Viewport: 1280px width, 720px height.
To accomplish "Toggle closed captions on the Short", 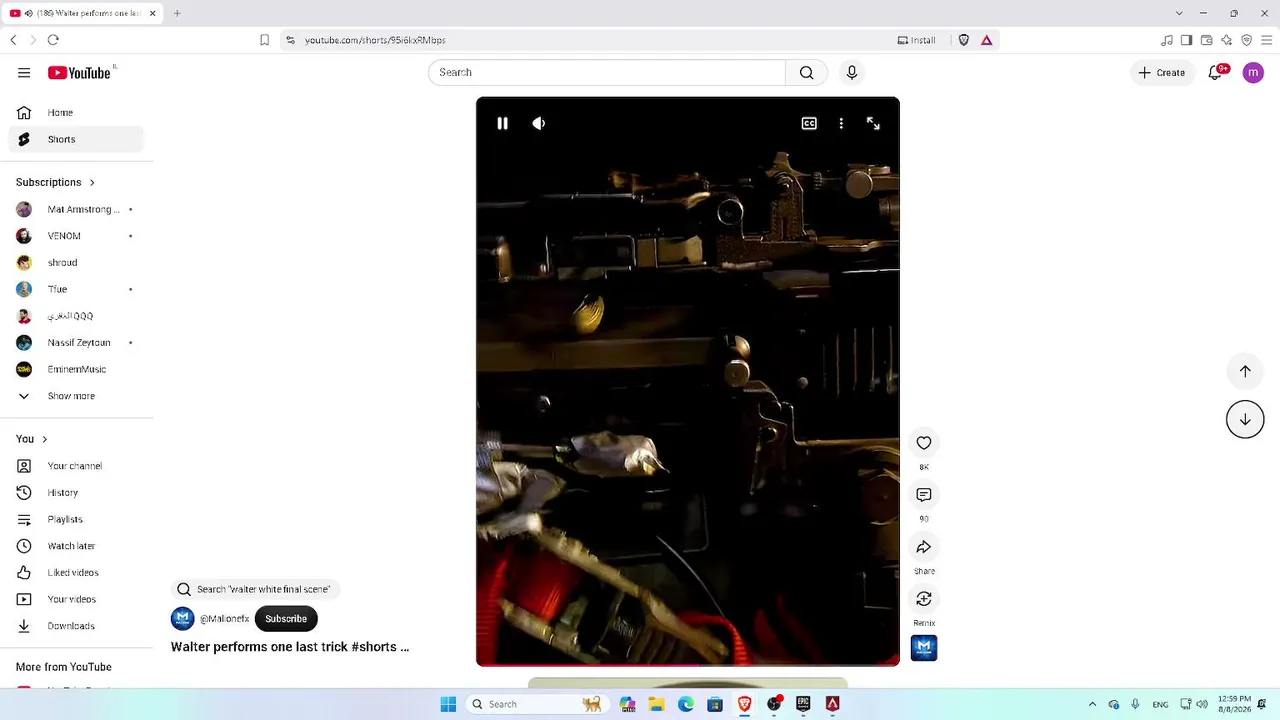I will click(x=809, y=123).
